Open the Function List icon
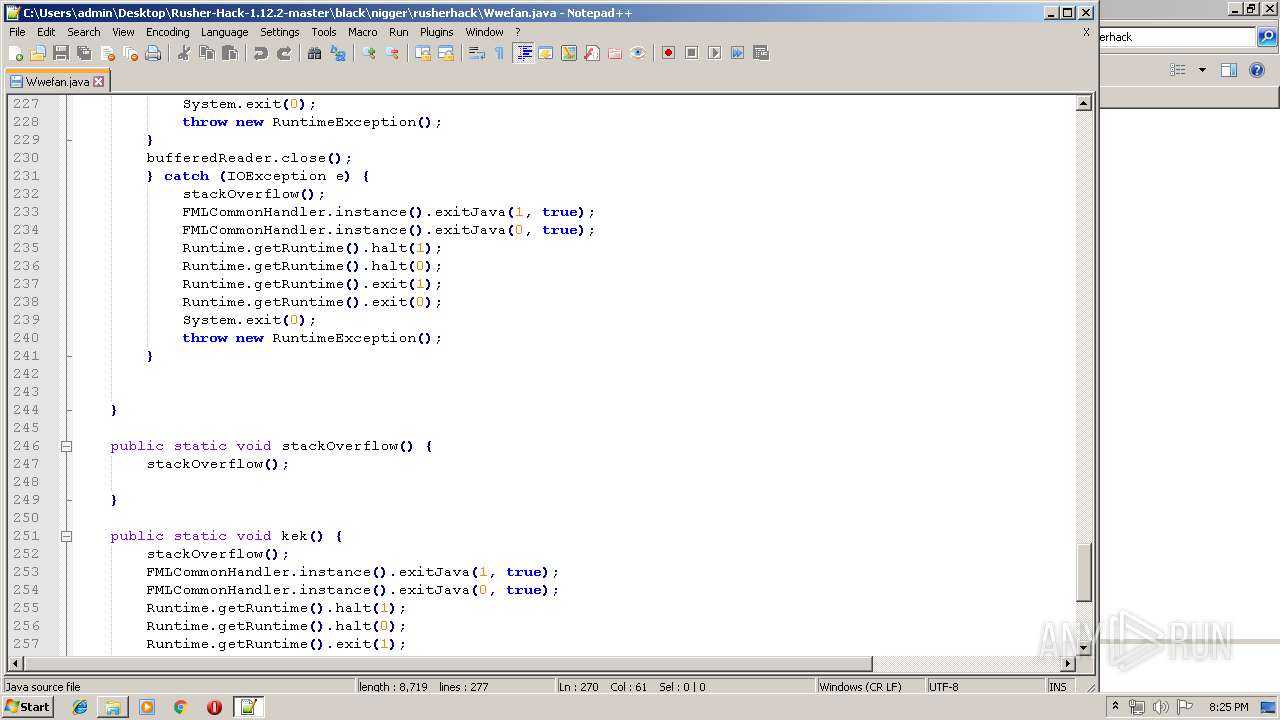The image size is (1280, 720). point(592,53)
